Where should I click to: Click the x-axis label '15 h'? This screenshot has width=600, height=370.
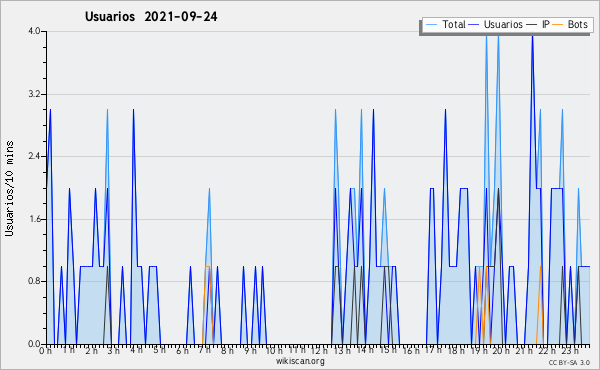(x=388, y=350)
